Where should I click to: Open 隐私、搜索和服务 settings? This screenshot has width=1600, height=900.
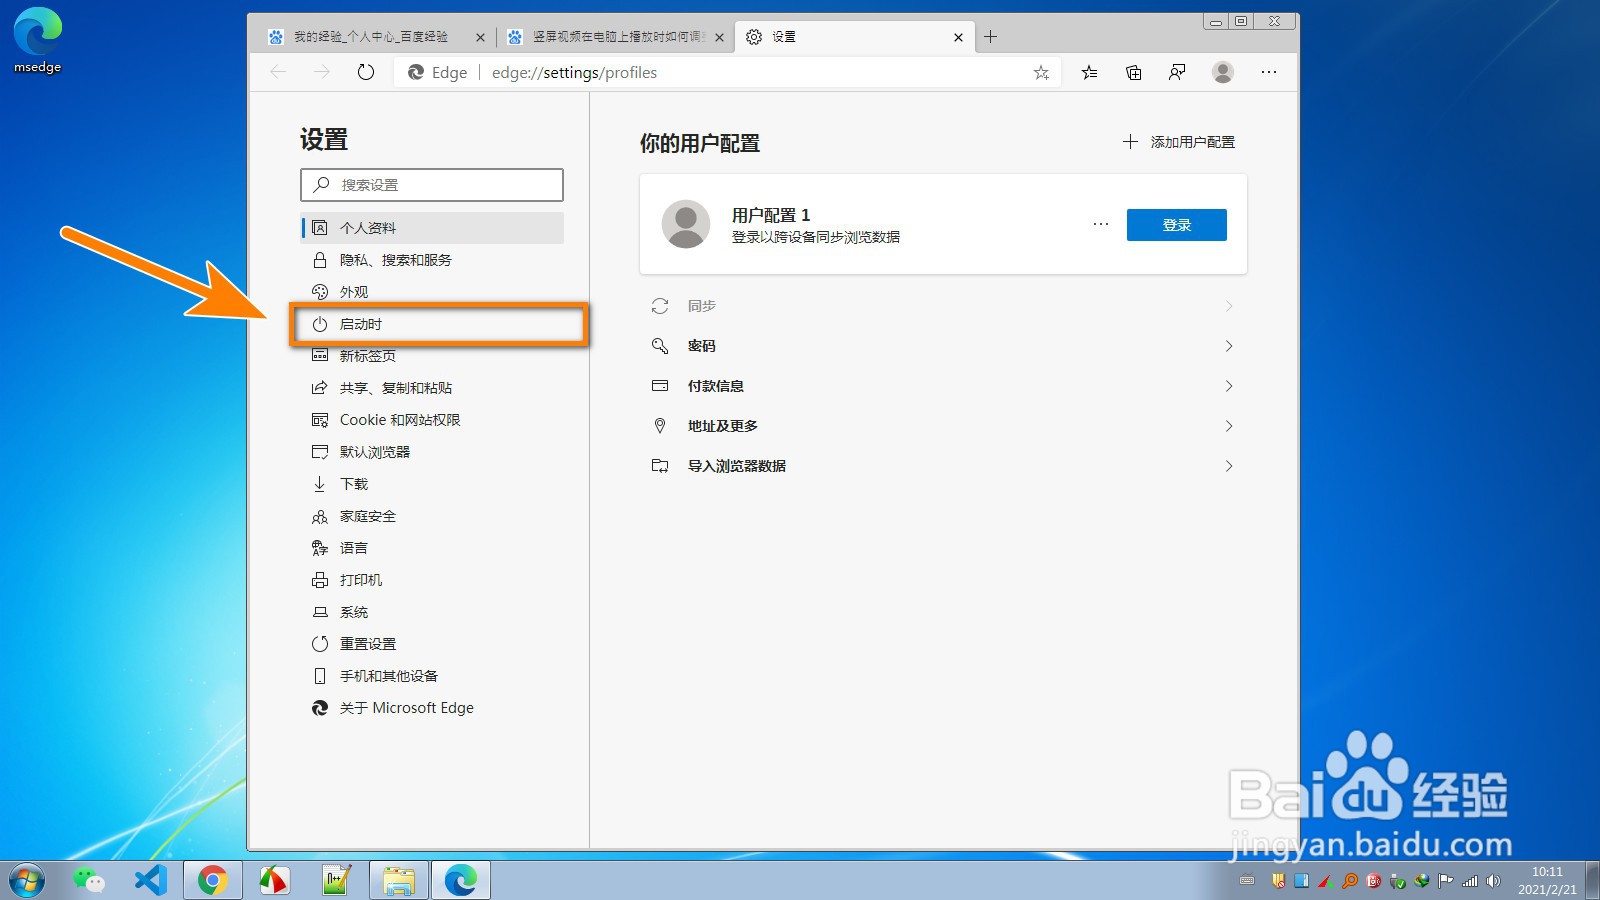click(x=432, y=260)
